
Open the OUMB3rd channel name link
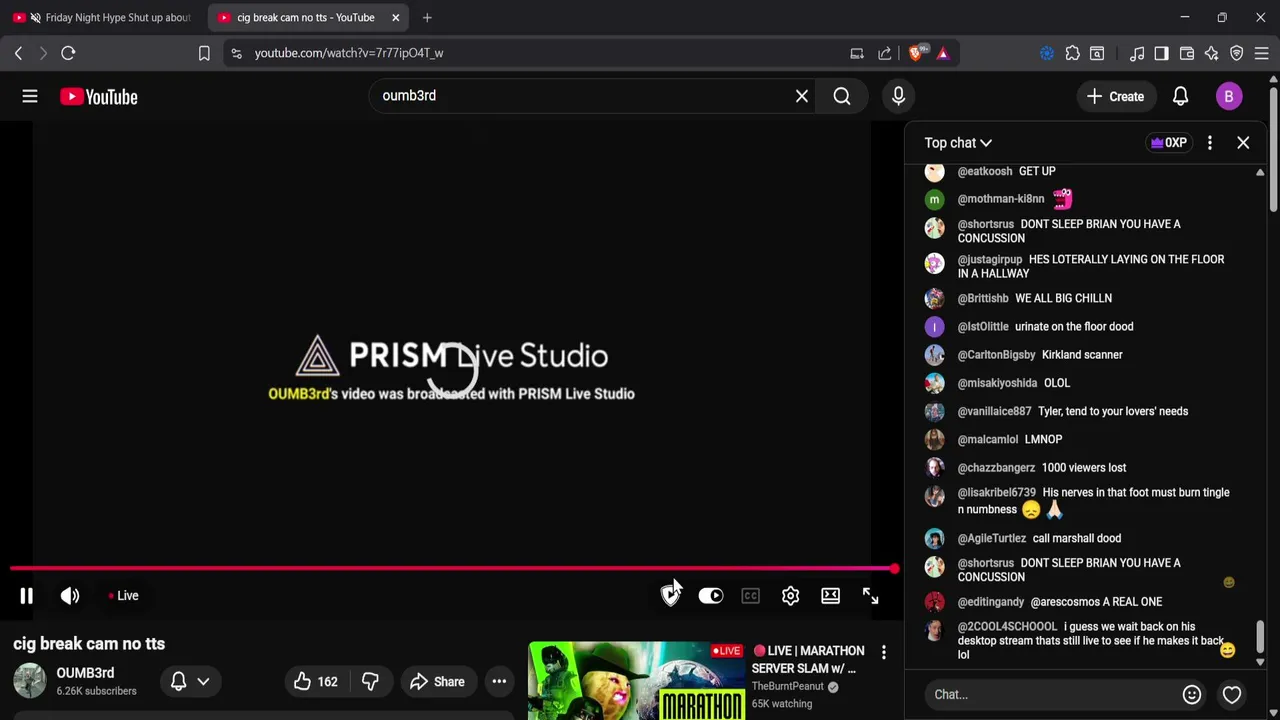(x=85, y=673)
